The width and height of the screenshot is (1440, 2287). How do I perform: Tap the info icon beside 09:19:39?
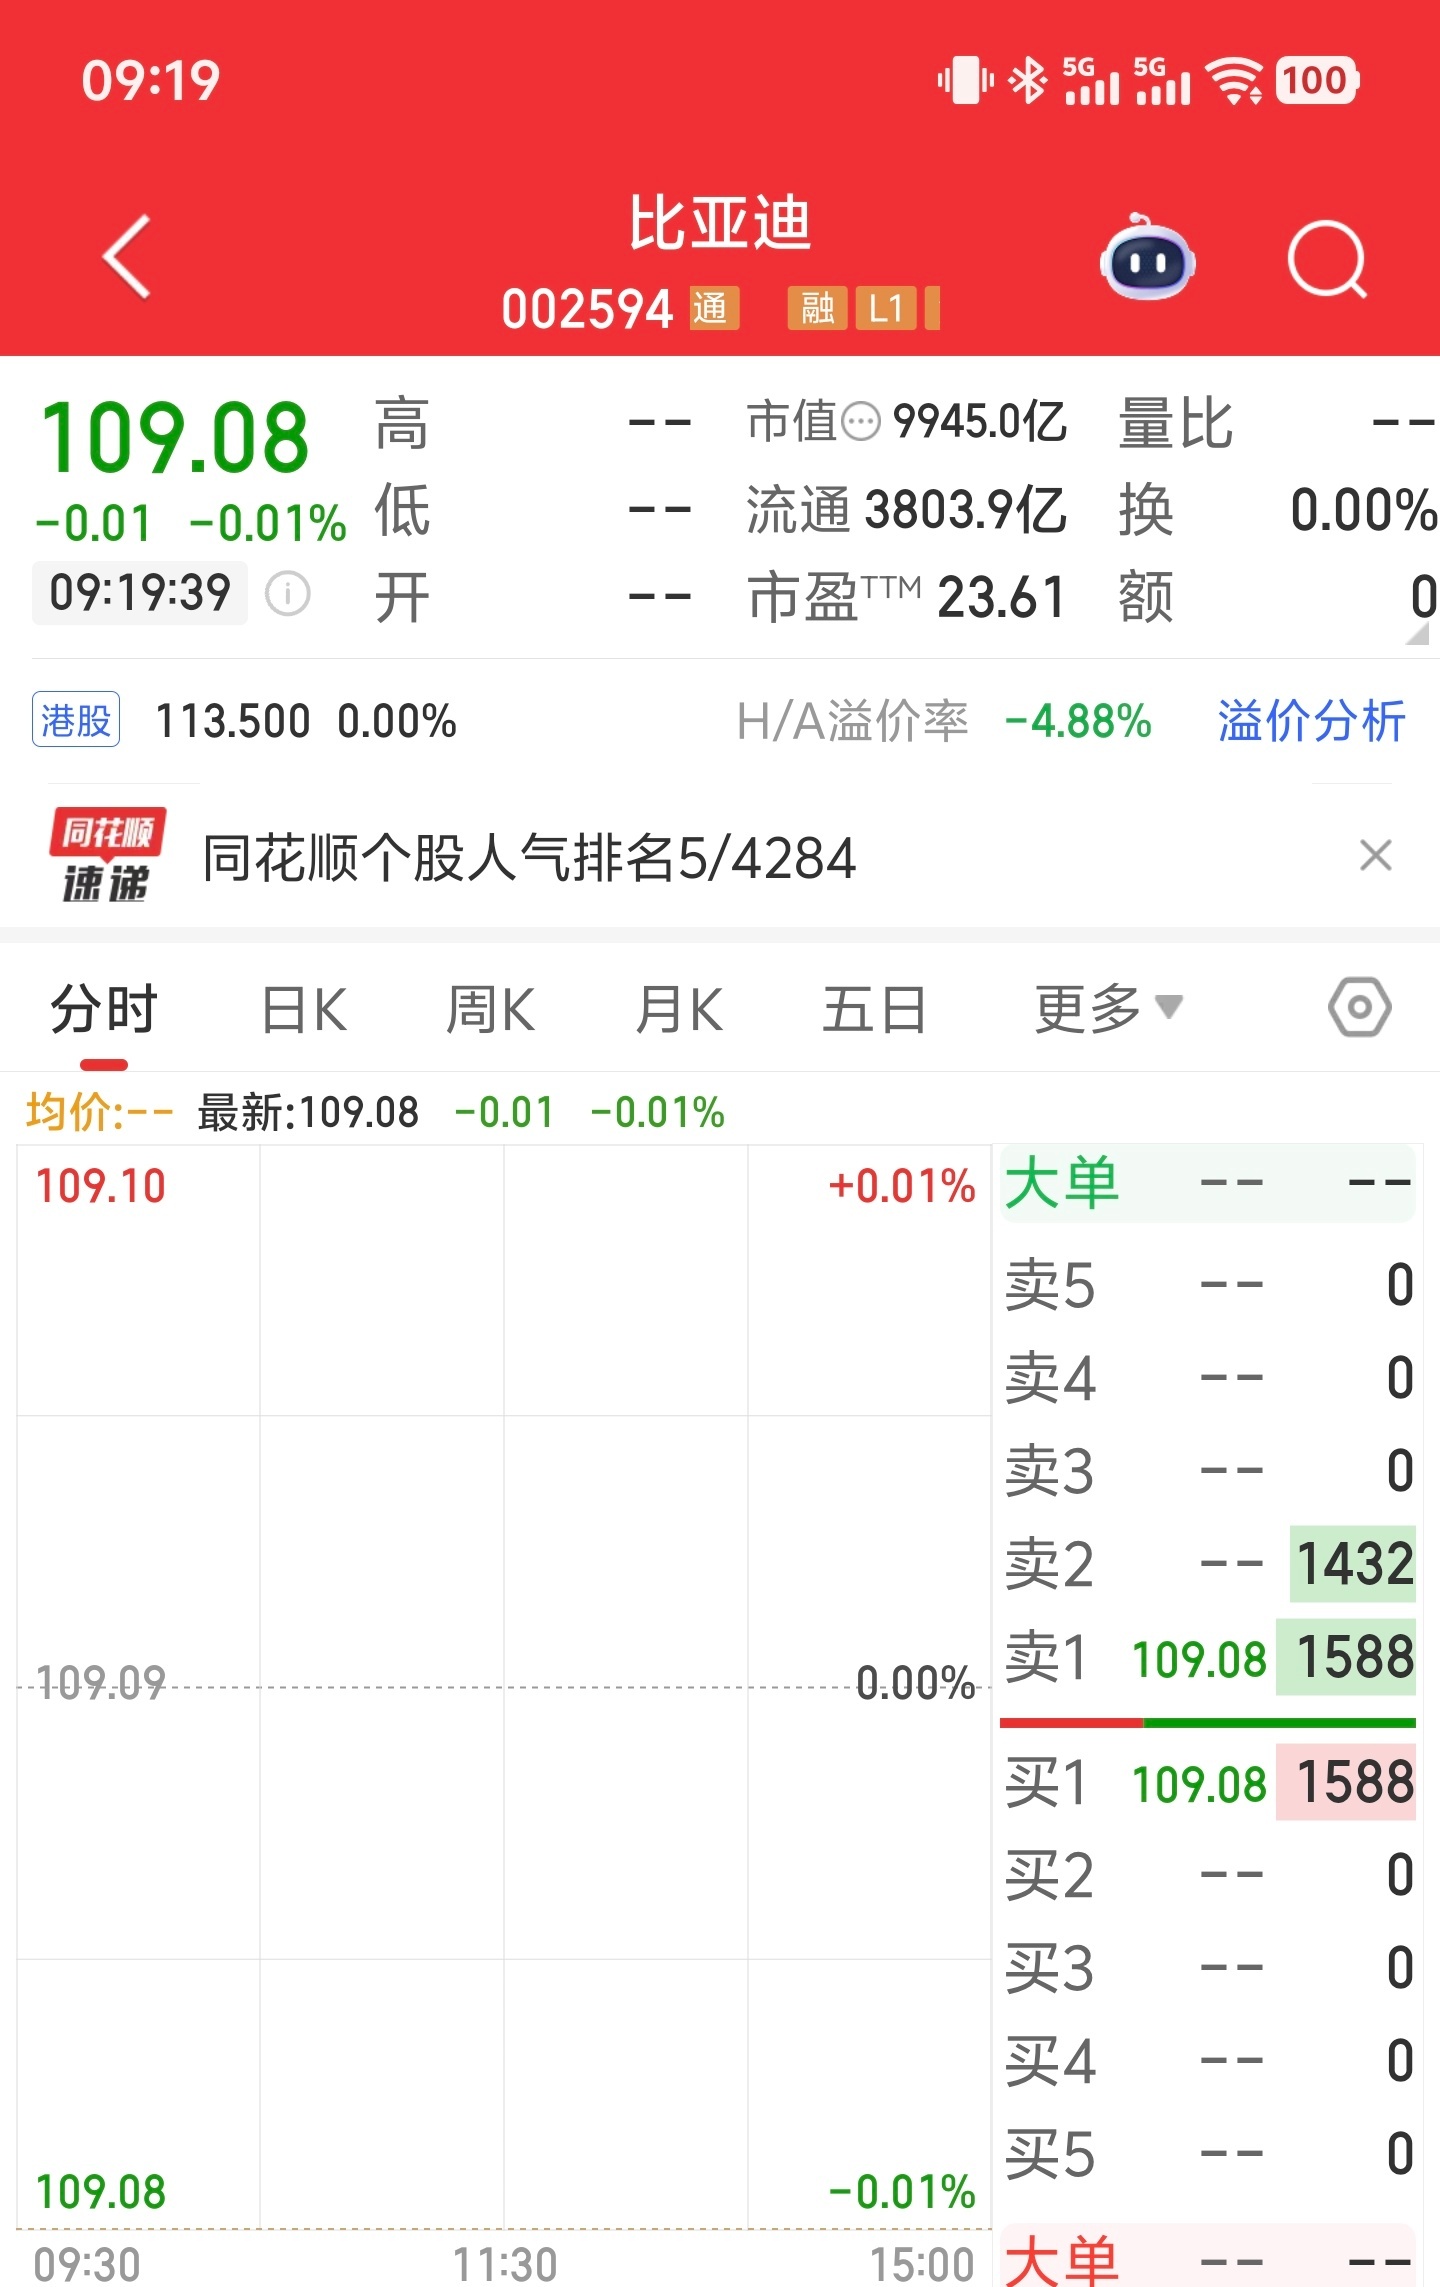tap(288, 594)
